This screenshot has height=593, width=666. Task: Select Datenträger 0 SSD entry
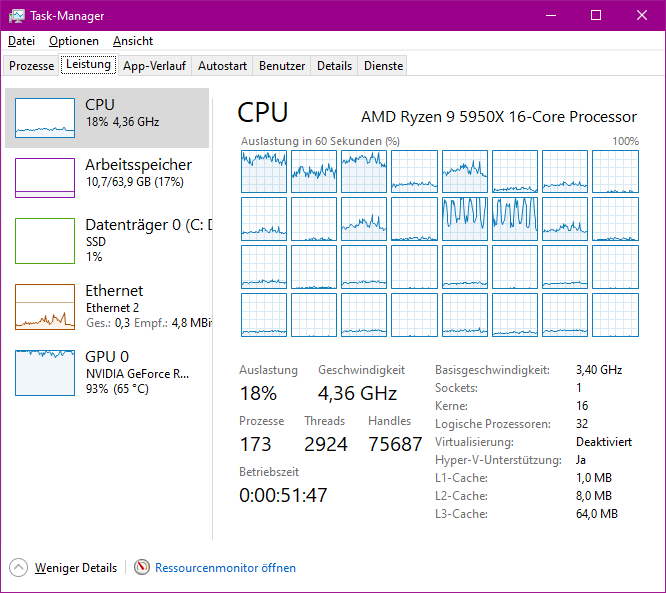(x=107, y=240)
